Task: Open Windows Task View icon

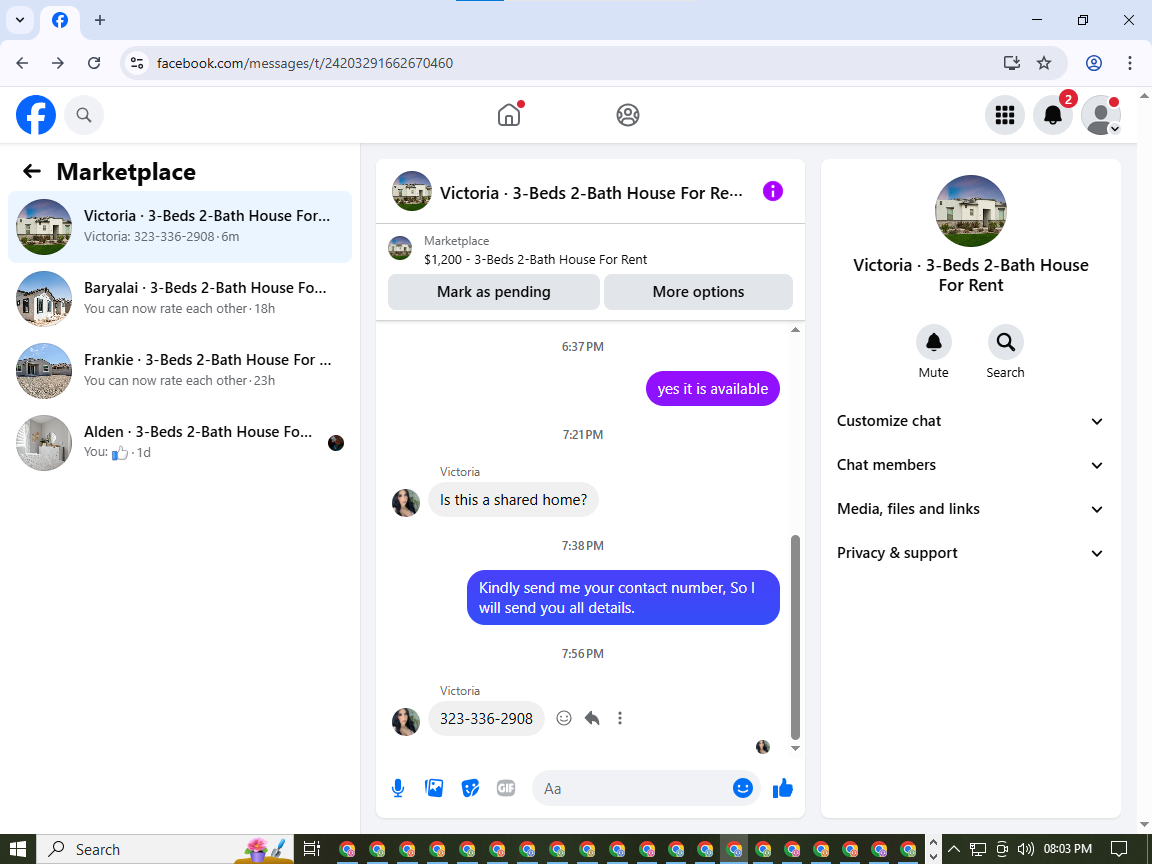Action: (x=312, y=849)
